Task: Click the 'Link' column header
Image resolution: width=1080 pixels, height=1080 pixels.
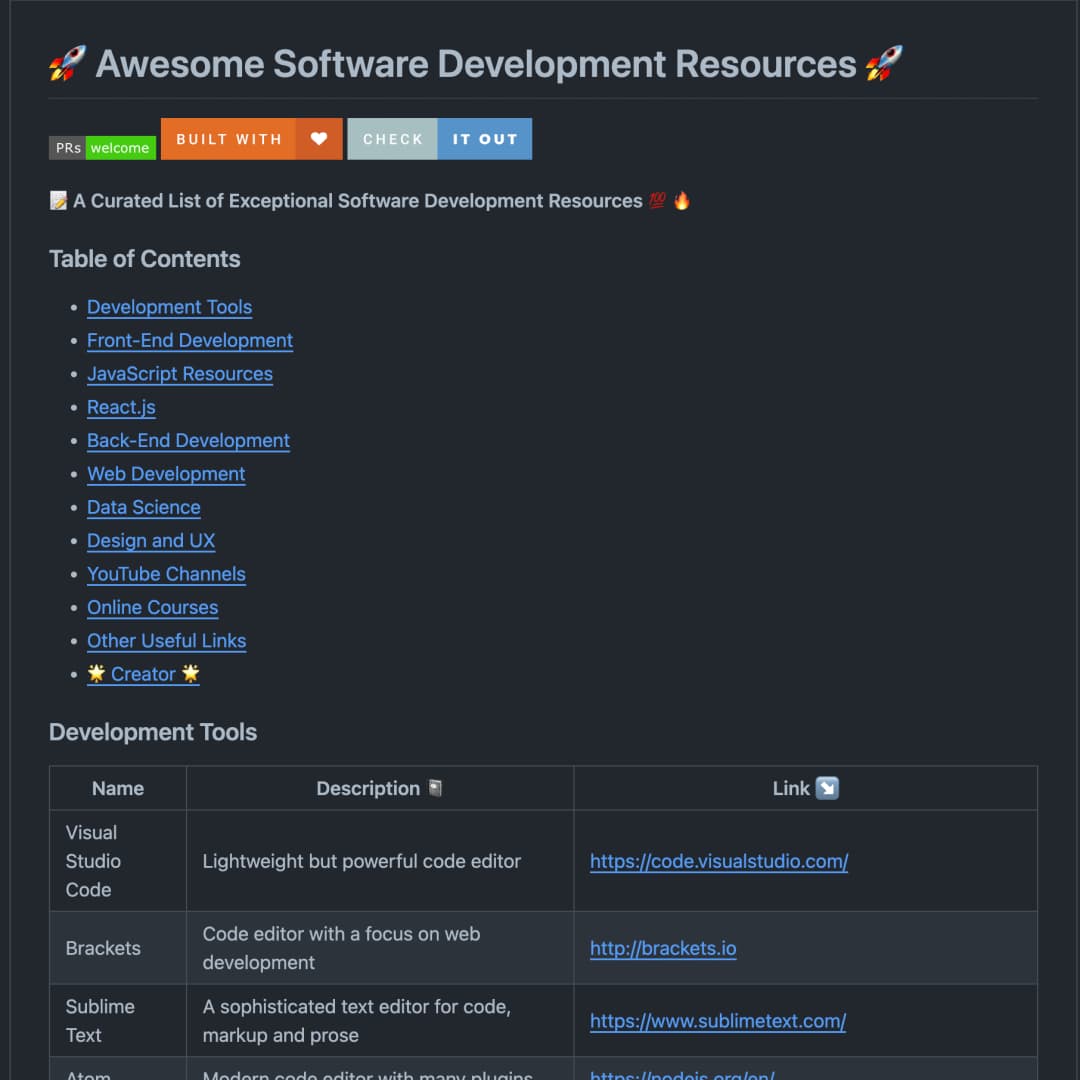Action: pyautogui.click(x=805, y=788)
